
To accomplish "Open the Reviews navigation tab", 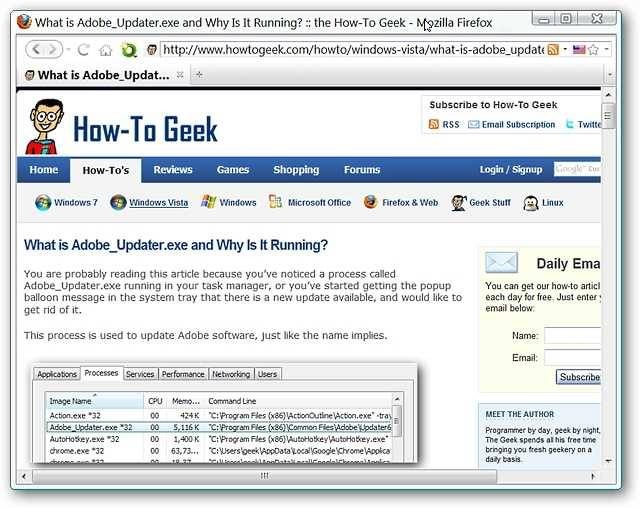I will coord(173,170).
